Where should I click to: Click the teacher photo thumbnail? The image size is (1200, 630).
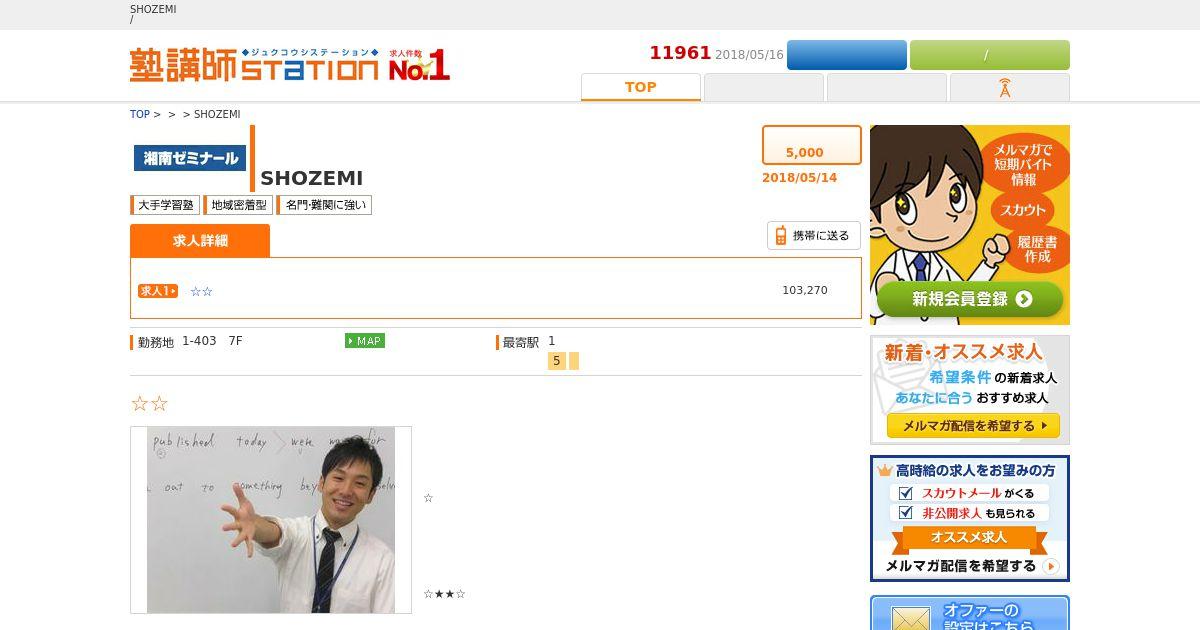coord(271,520)
